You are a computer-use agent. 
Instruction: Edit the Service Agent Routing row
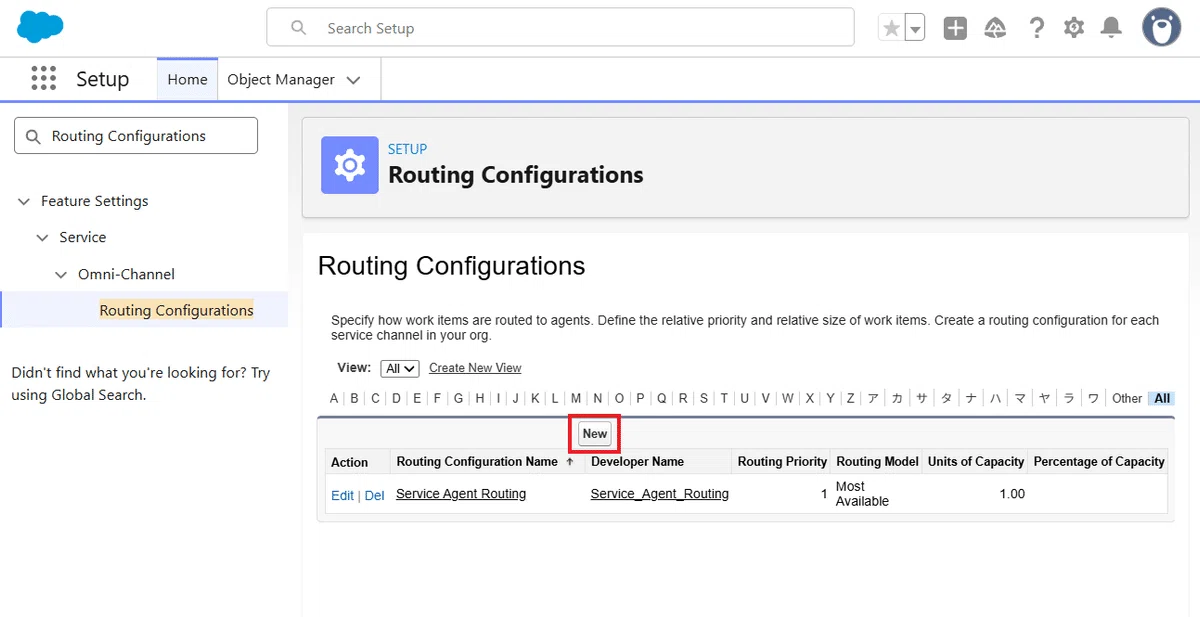(342, 495)
